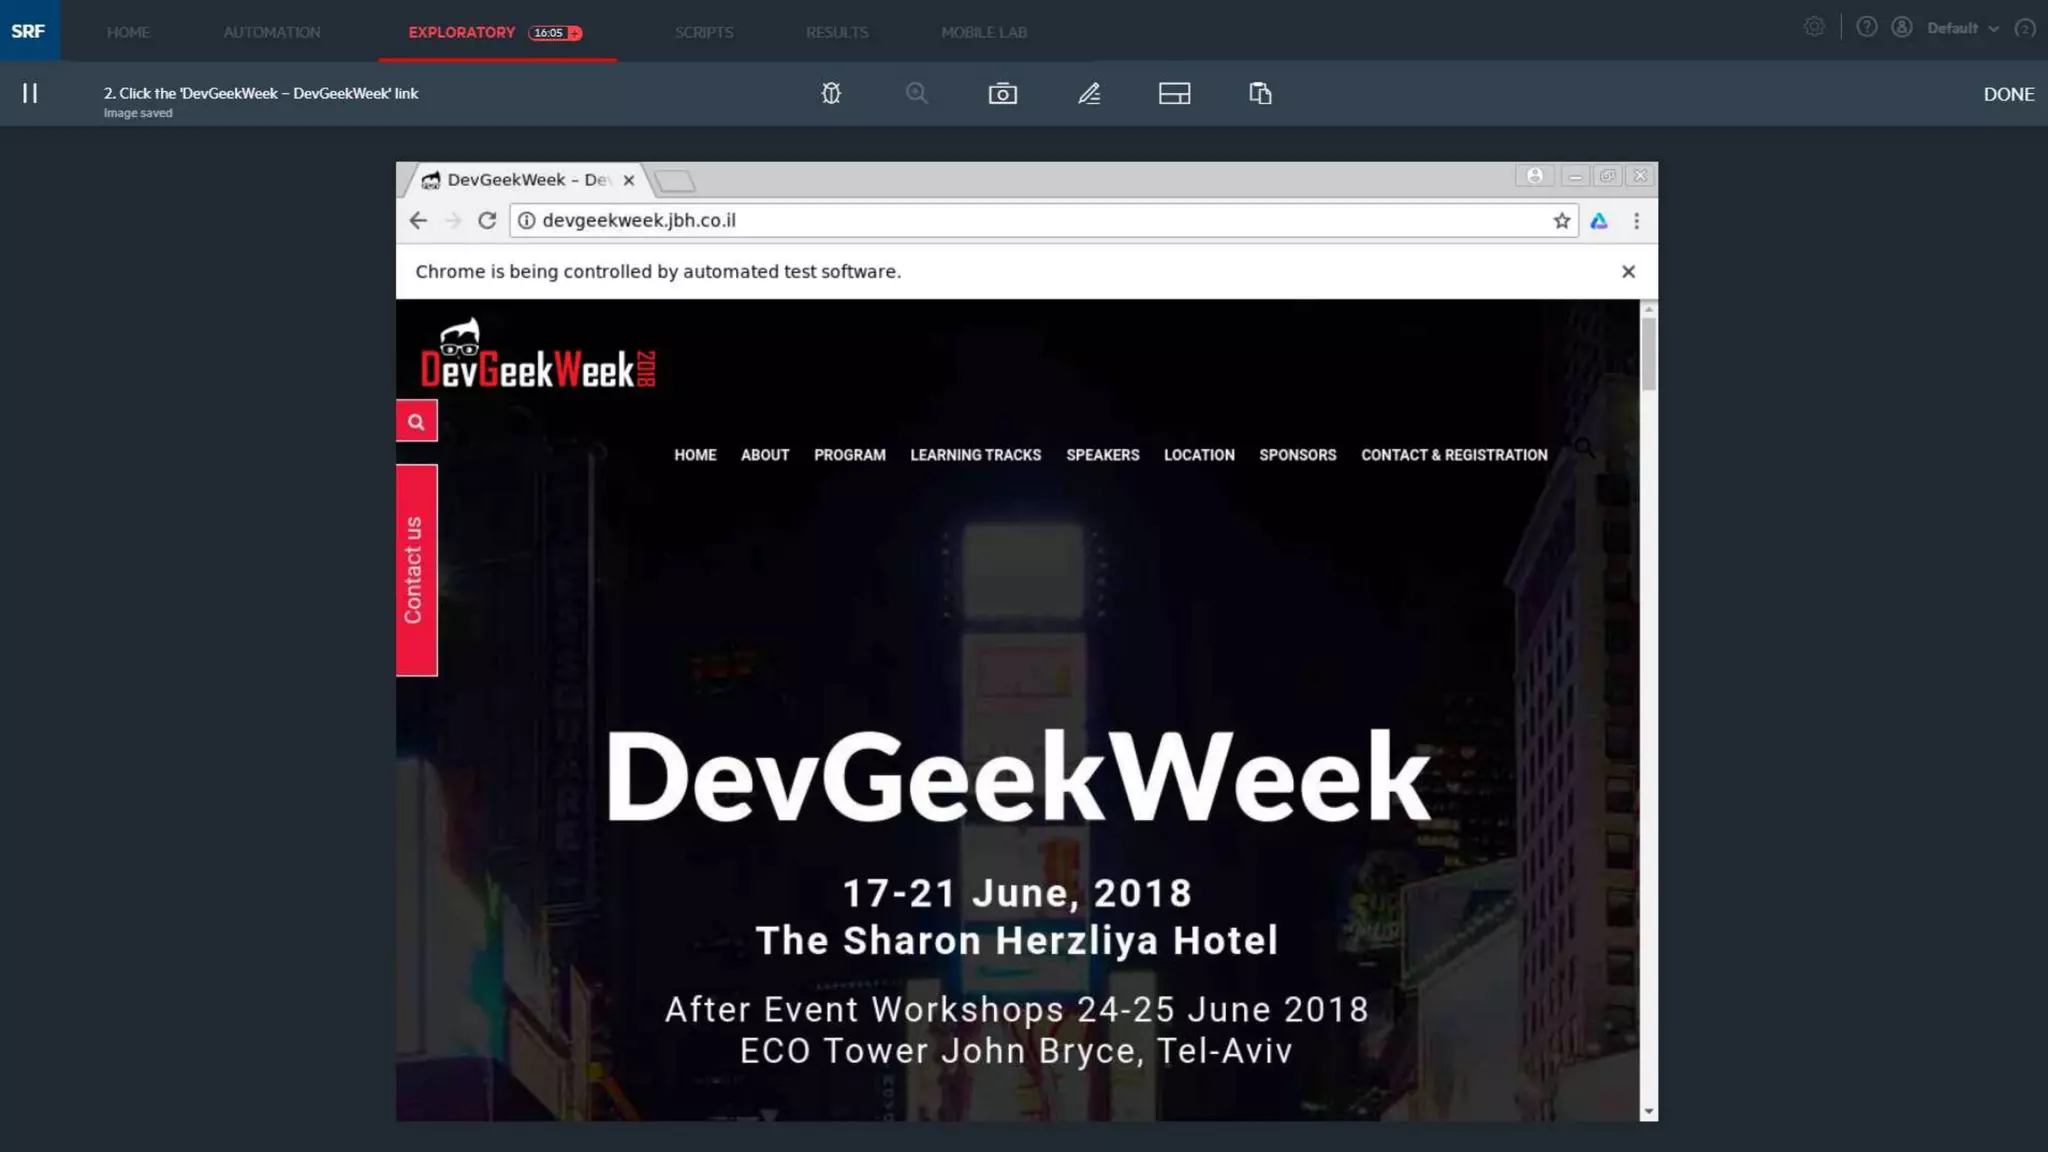Pause the exploratory session

[x=30, y=93]
